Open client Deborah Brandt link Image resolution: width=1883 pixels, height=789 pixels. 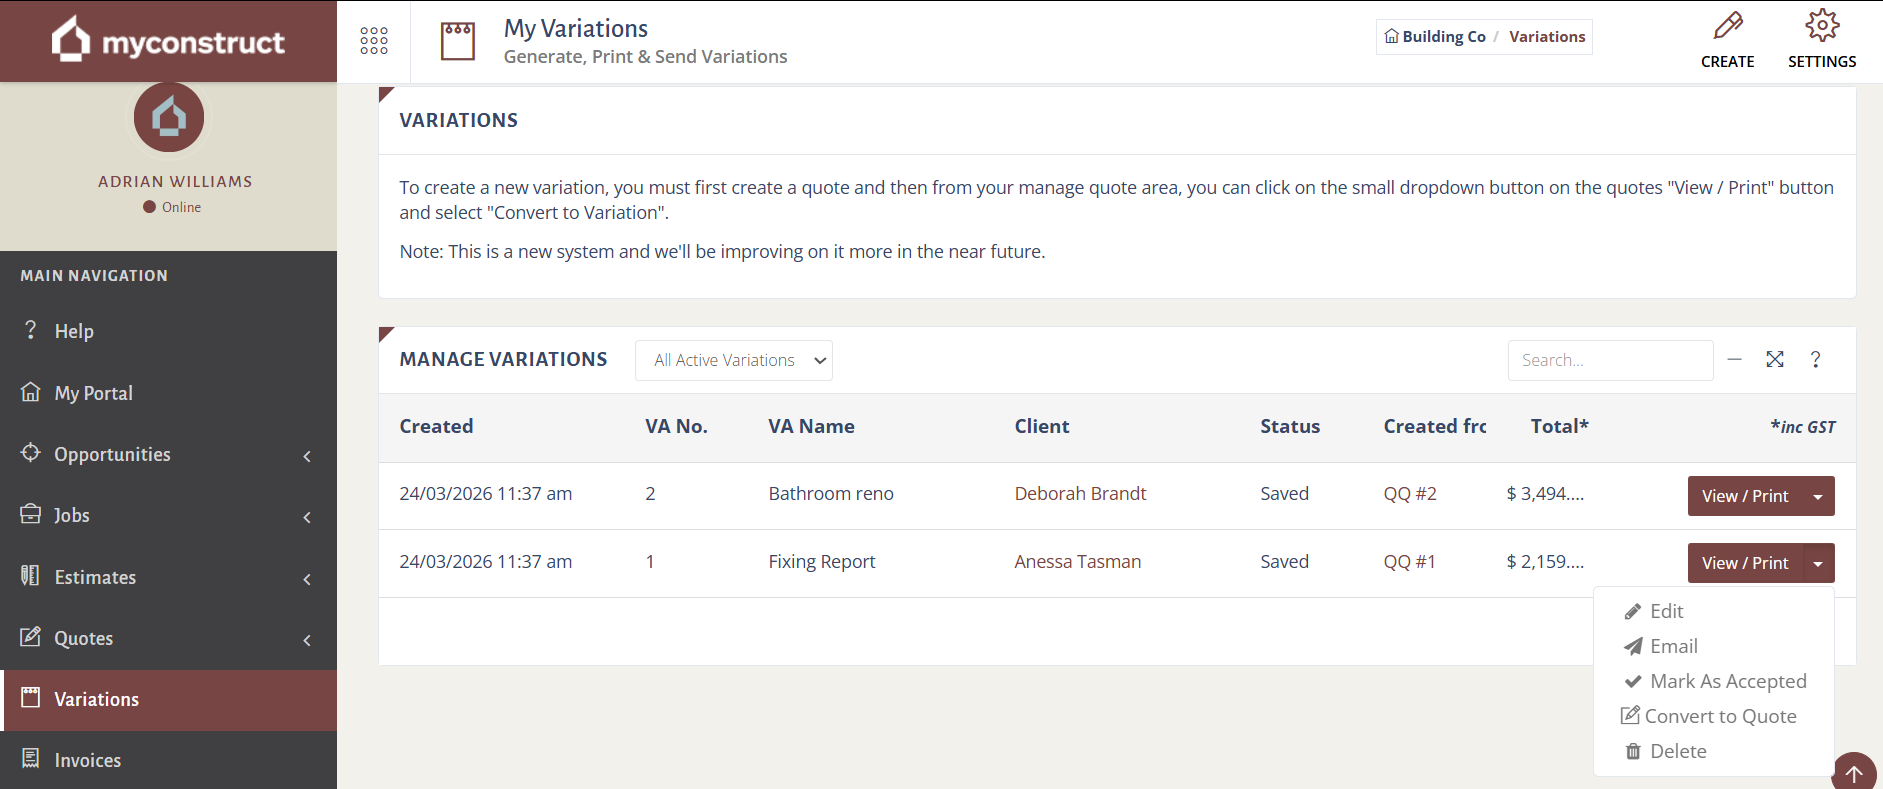1080,494
